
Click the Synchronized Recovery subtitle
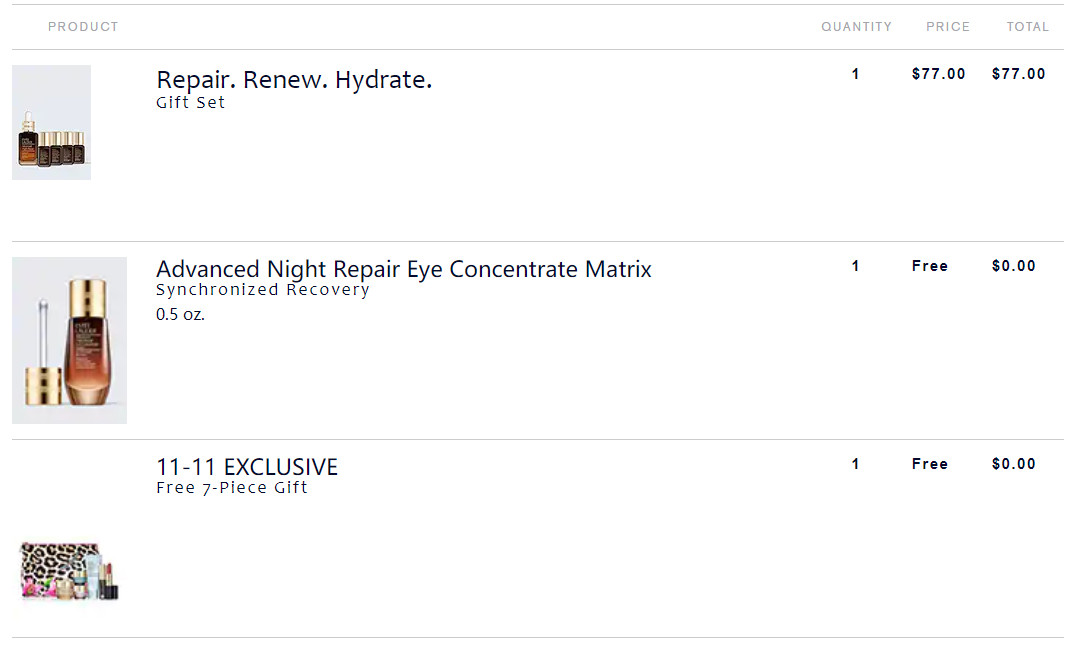click(262, 290)
